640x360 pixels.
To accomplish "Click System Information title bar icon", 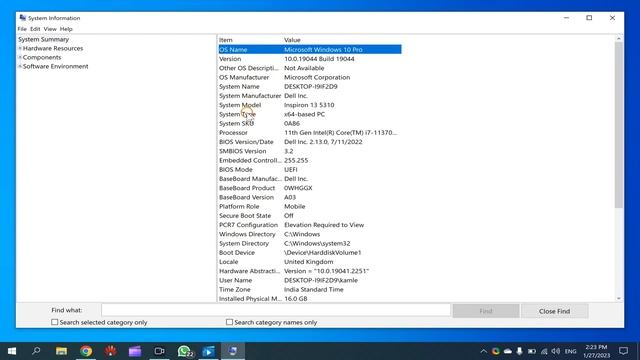I will (x=23, y=18).
